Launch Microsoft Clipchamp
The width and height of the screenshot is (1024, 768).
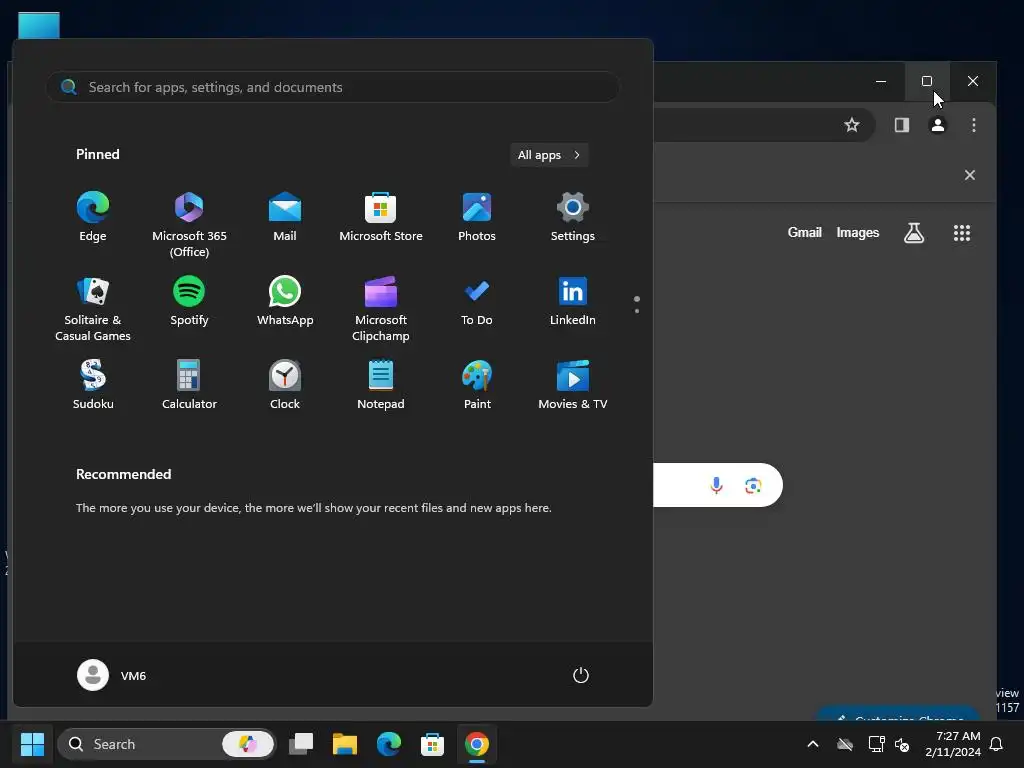(x=381, y=309)
